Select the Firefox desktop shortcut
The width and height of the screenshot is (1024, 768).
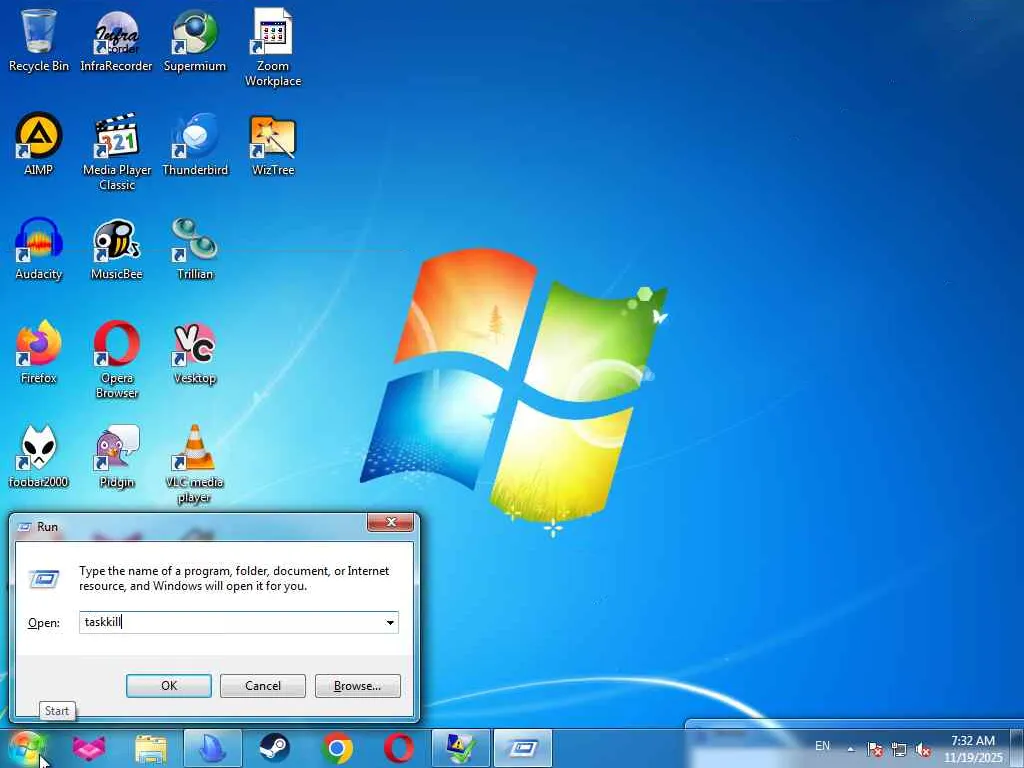pos(39,353)
